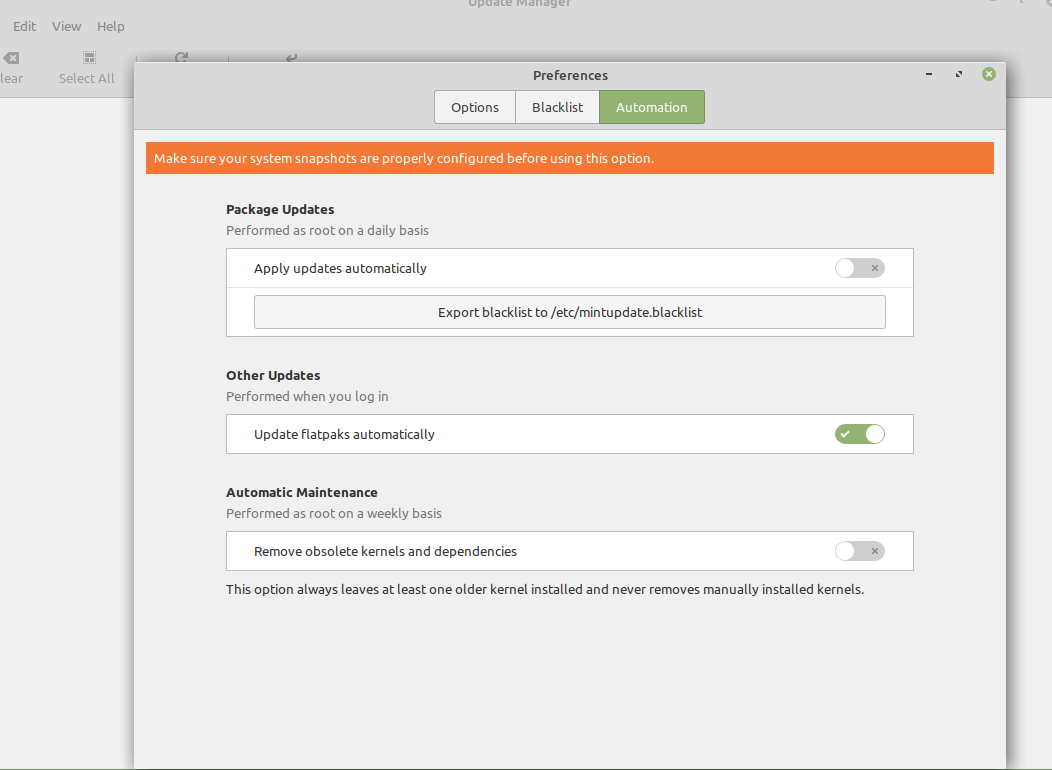Viewport: 1052px width, 770px height.
Task: Click Export blacklist to /etc/mintupdate.blacklist button
Action: click(x=570, y=312)
